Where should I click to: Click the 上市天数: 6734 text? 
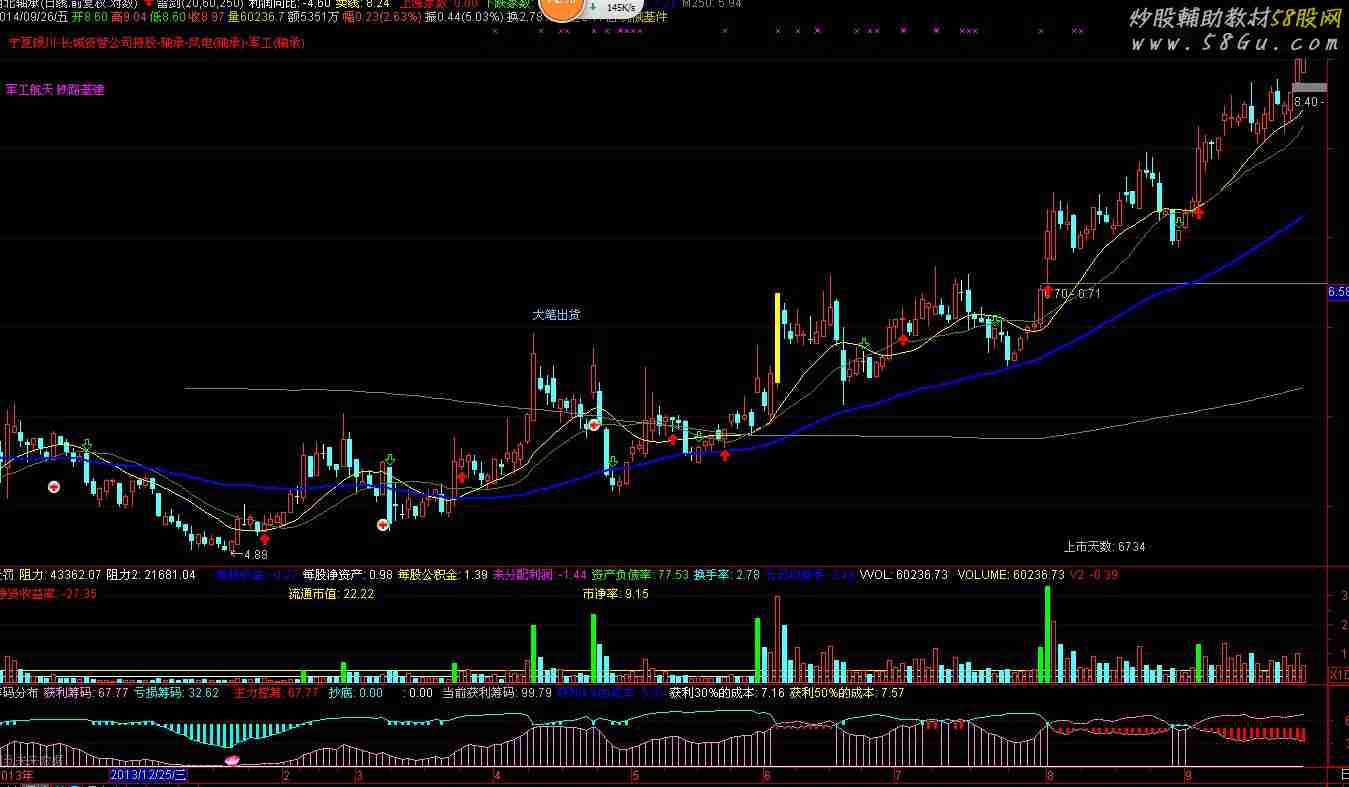(1104, 547)
